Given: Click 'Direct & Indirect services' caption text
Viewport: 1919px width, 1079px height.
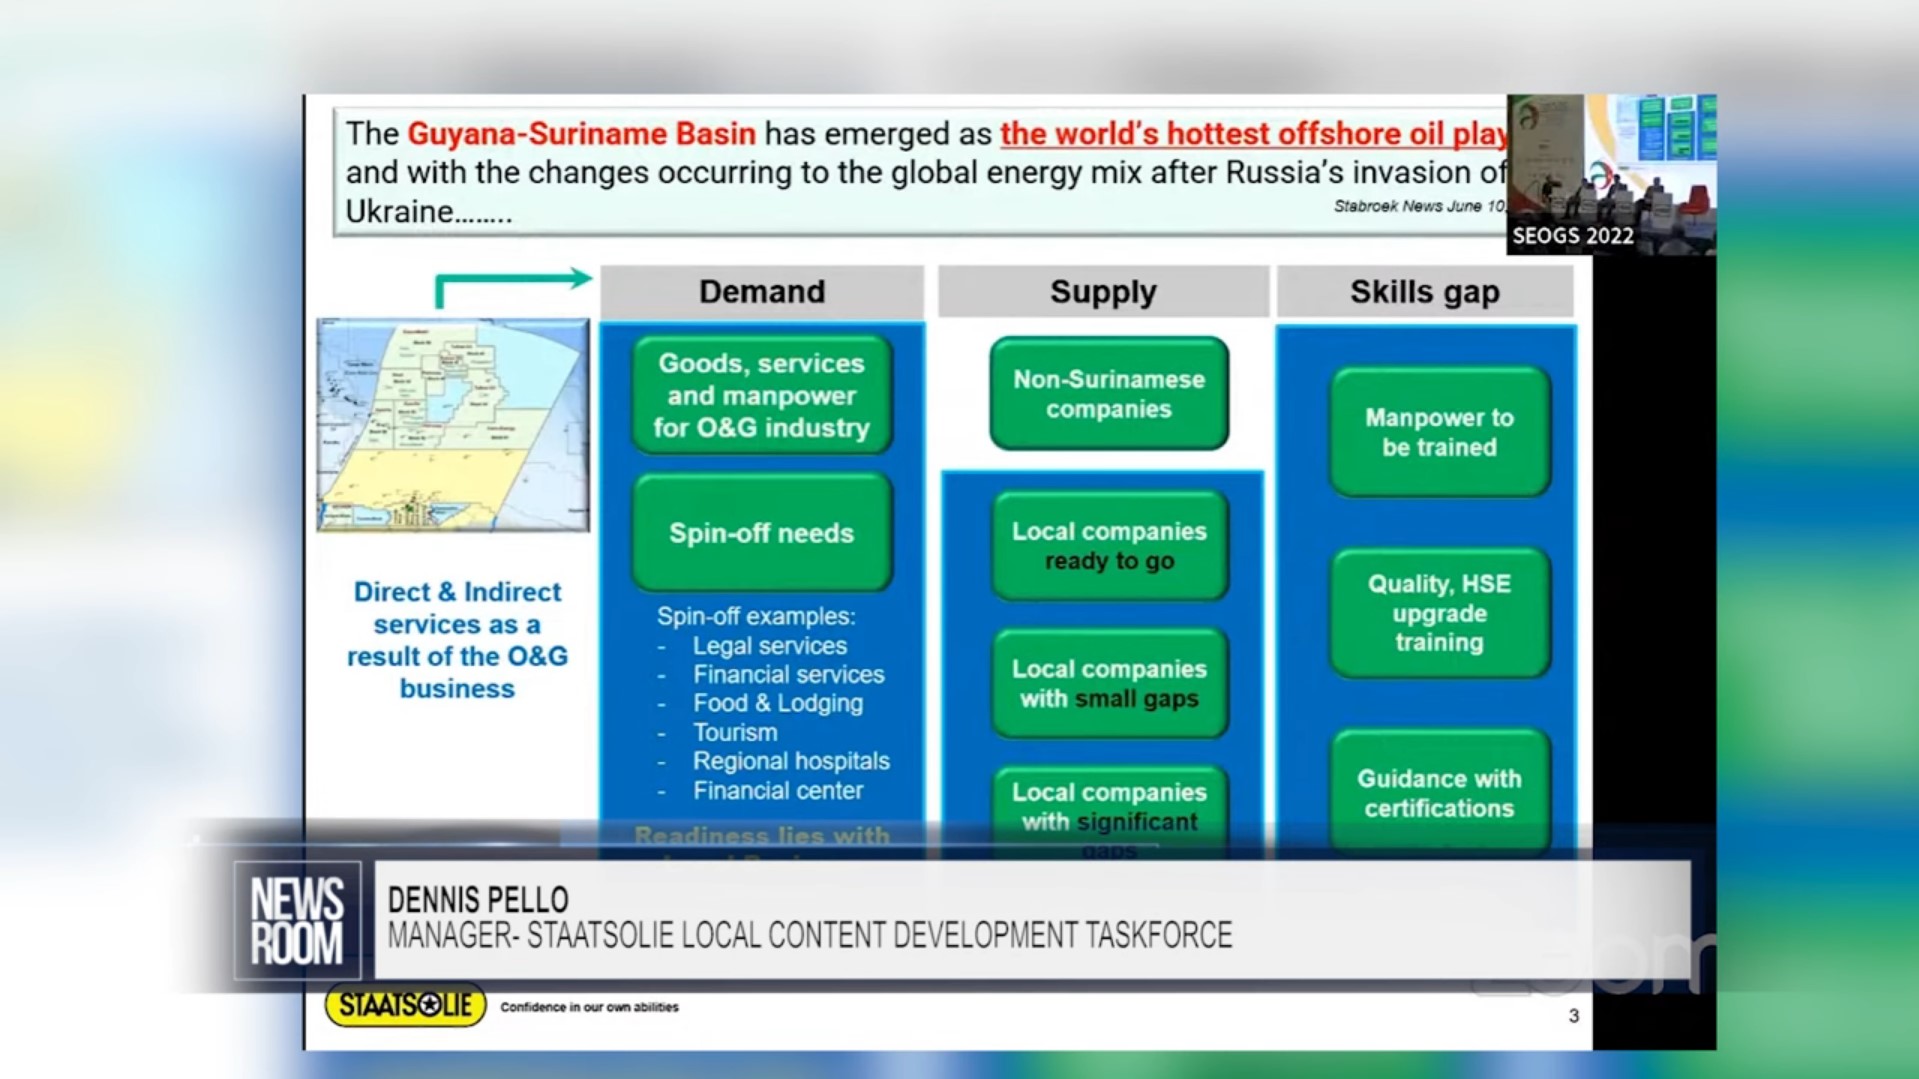Looking at the screenshot, I should (457, 640).
